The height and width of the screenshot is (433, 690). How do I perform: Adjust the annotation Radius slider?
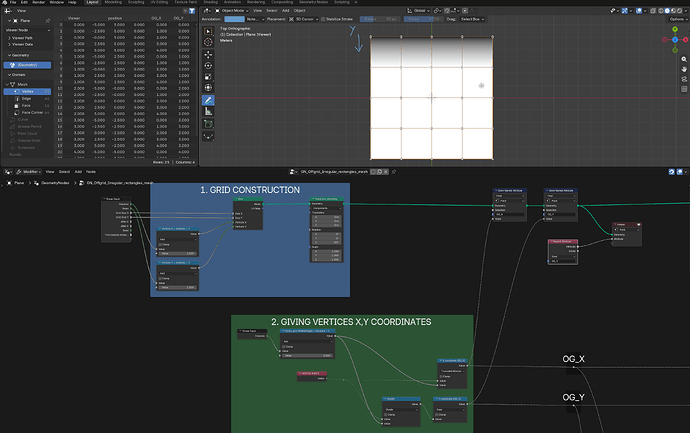click(379, 19)
